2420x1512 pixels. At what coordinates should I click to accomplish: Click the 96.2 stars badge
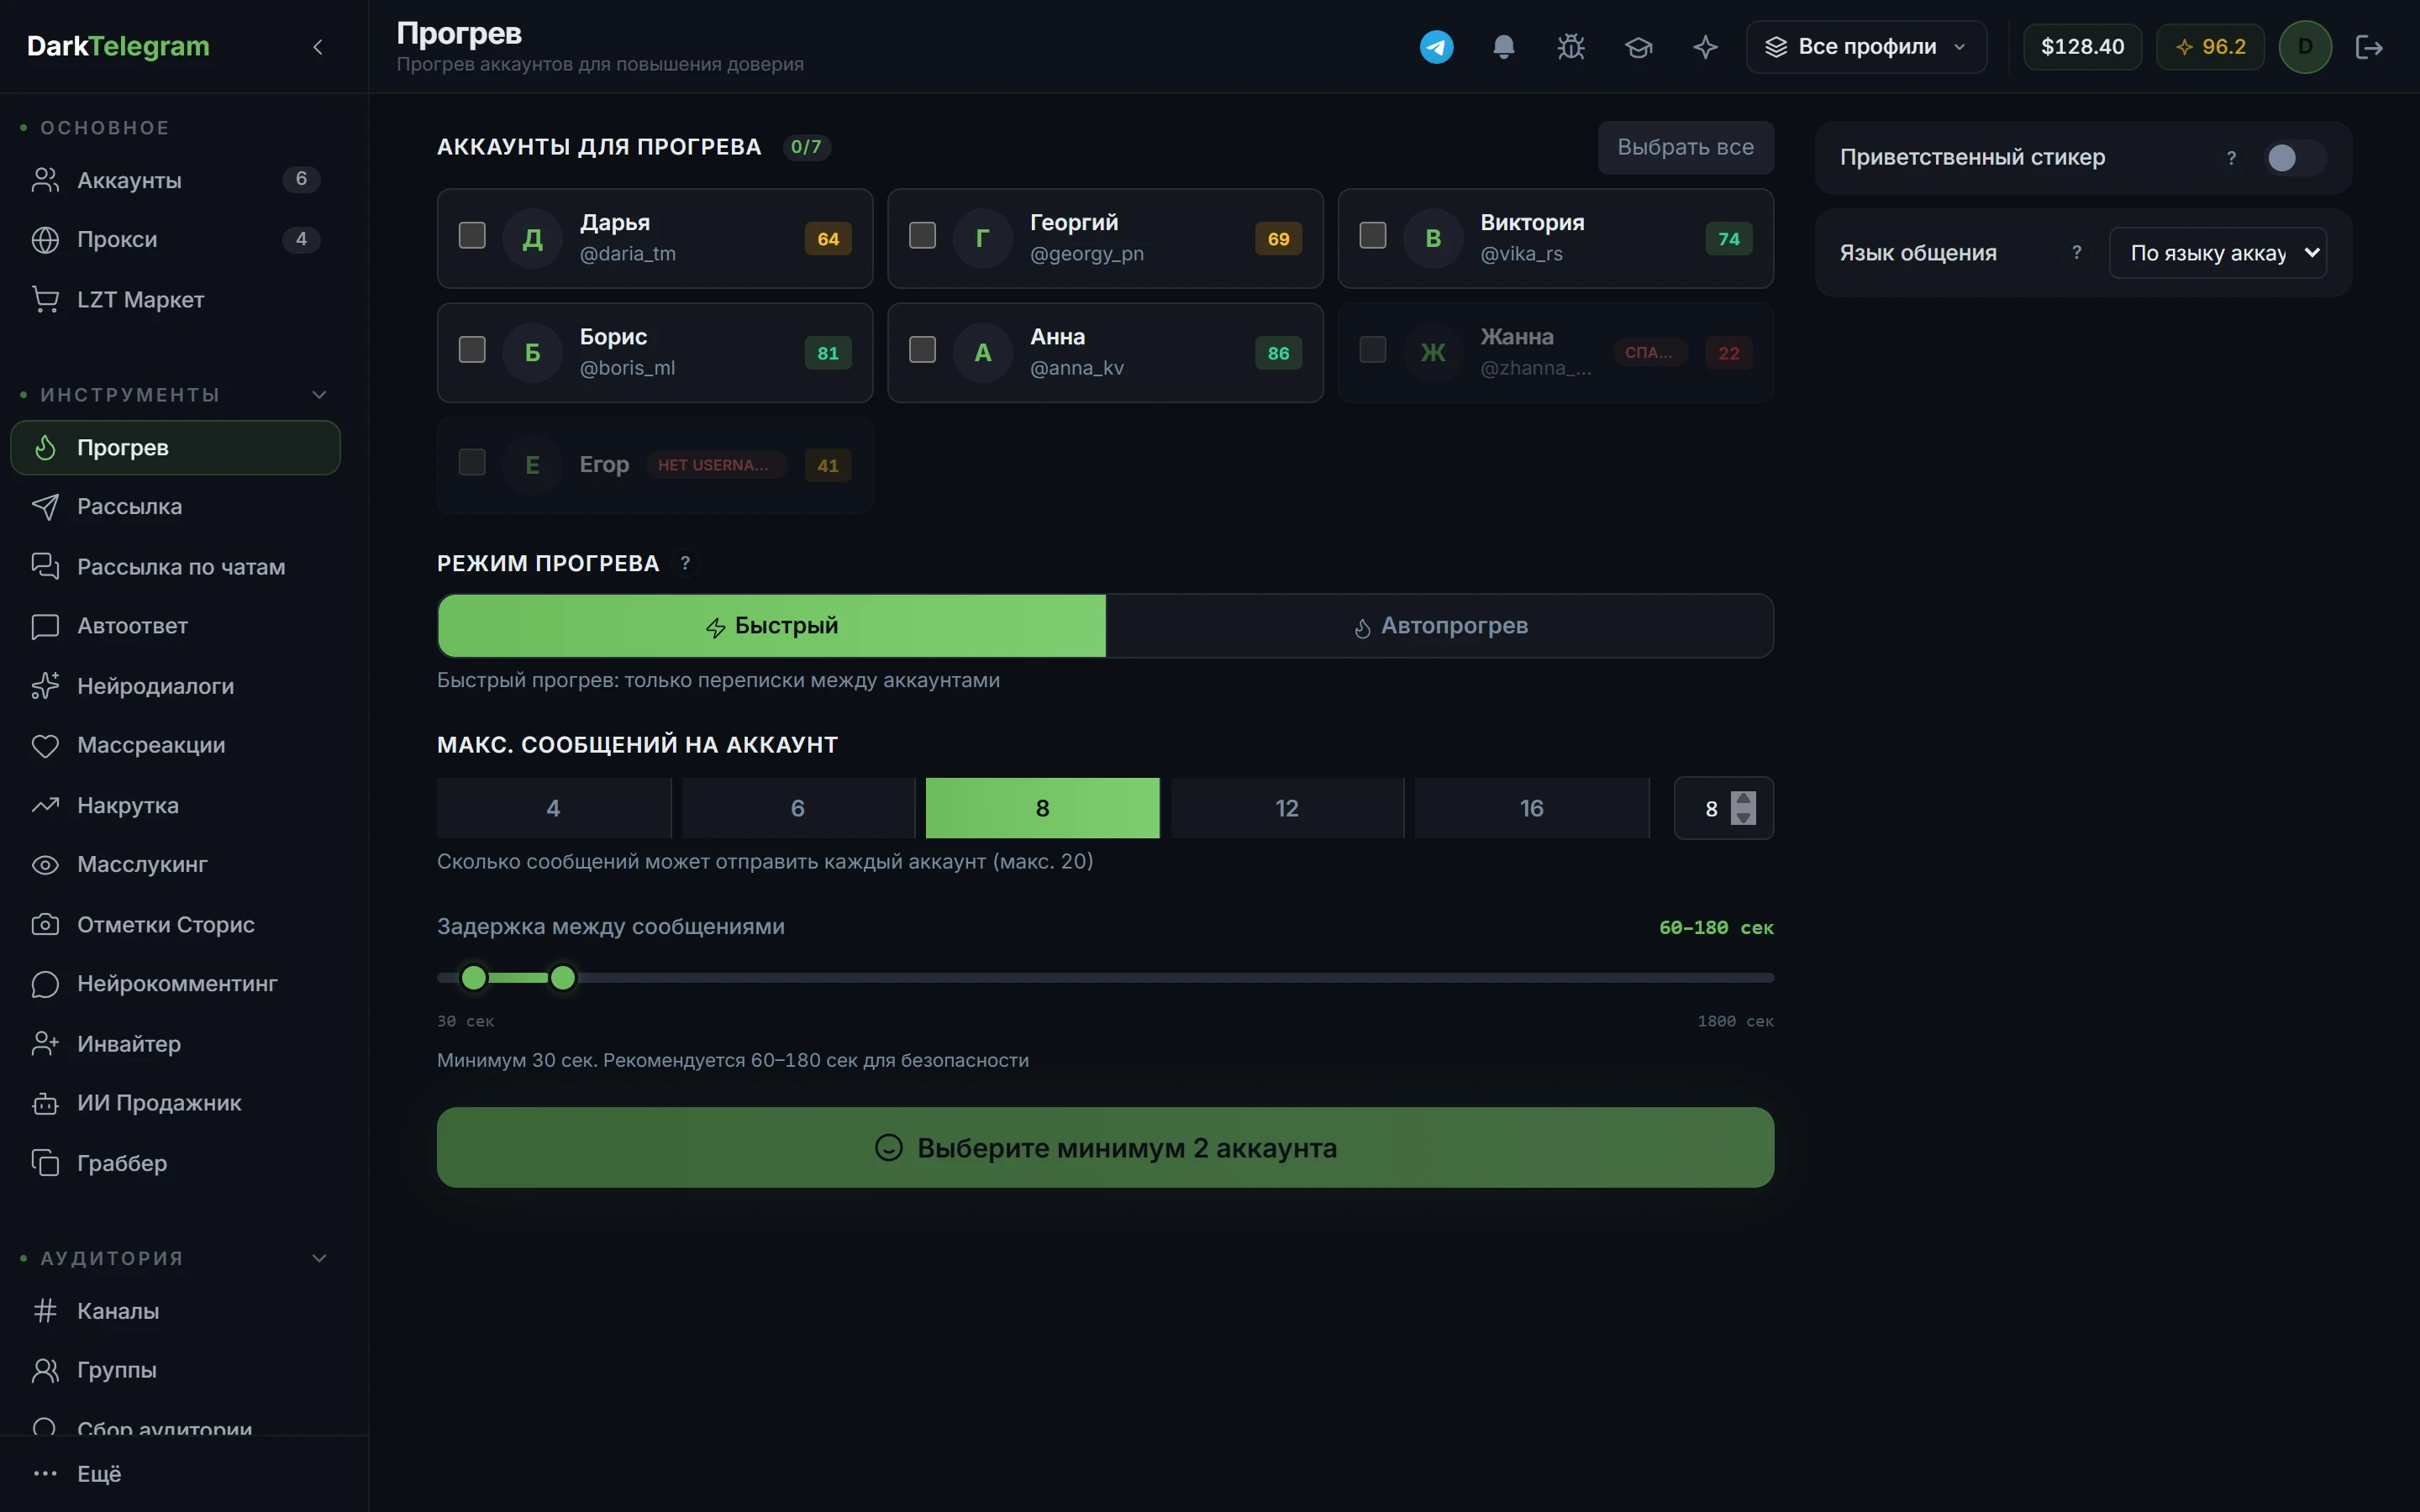pyautogui.click(x=2210, y=47)
